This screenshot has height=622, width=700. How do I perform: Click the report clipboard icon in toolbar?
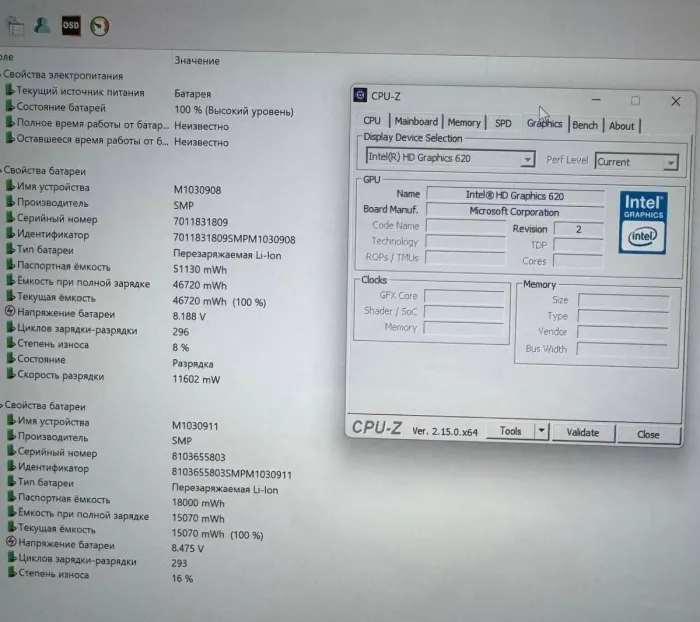tap(16, 26)
